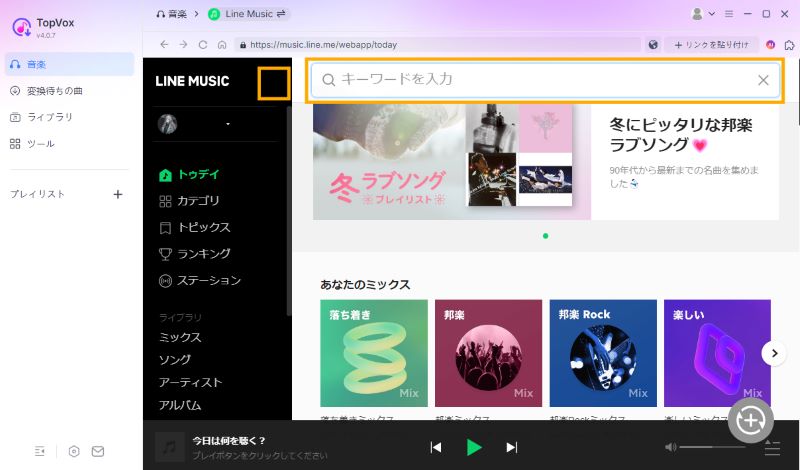Open the 冬ラブソング playlist banner

(x=452, y=162)
